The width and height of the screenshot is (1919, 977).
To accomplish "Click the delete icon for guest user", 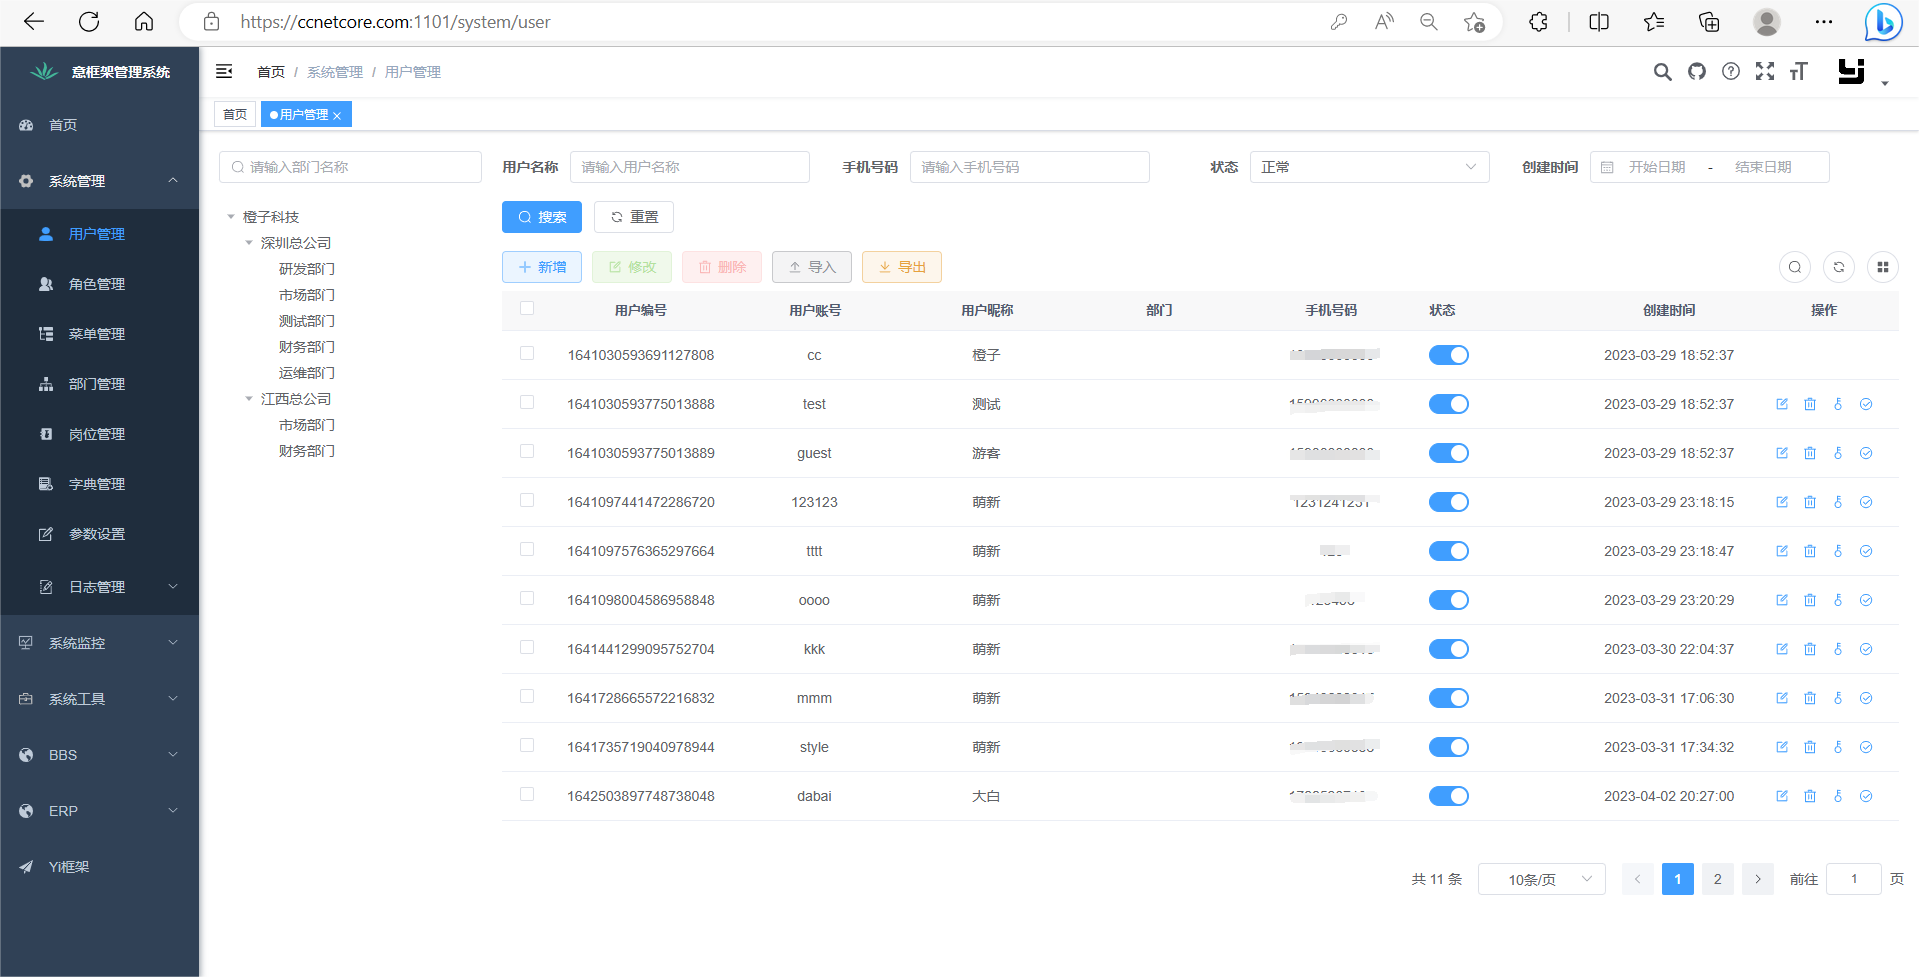I will [x=1810, y=453].
